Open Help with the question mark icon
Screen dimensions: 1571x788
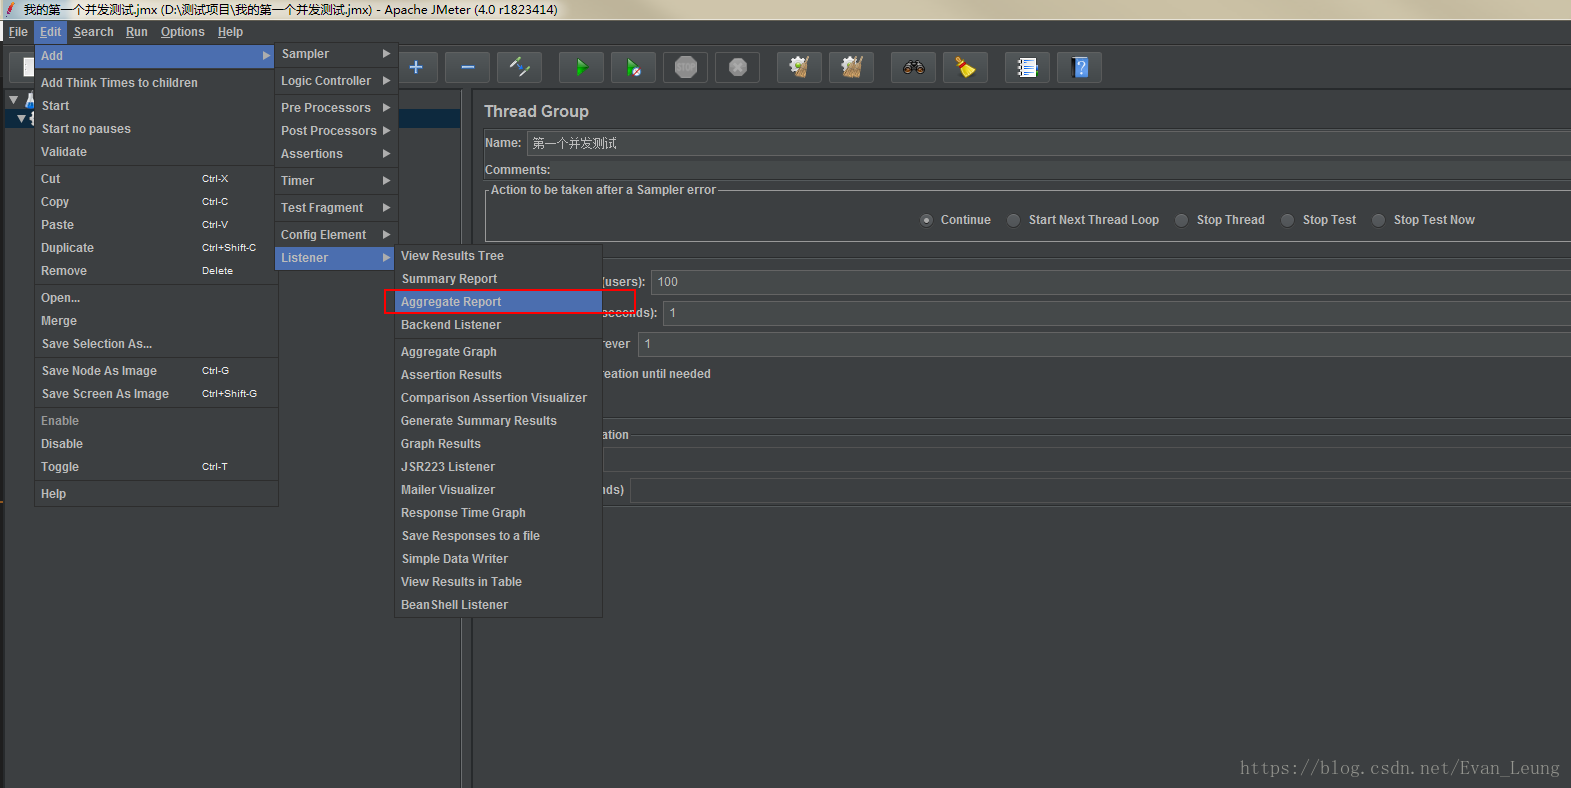point(1079,67)
